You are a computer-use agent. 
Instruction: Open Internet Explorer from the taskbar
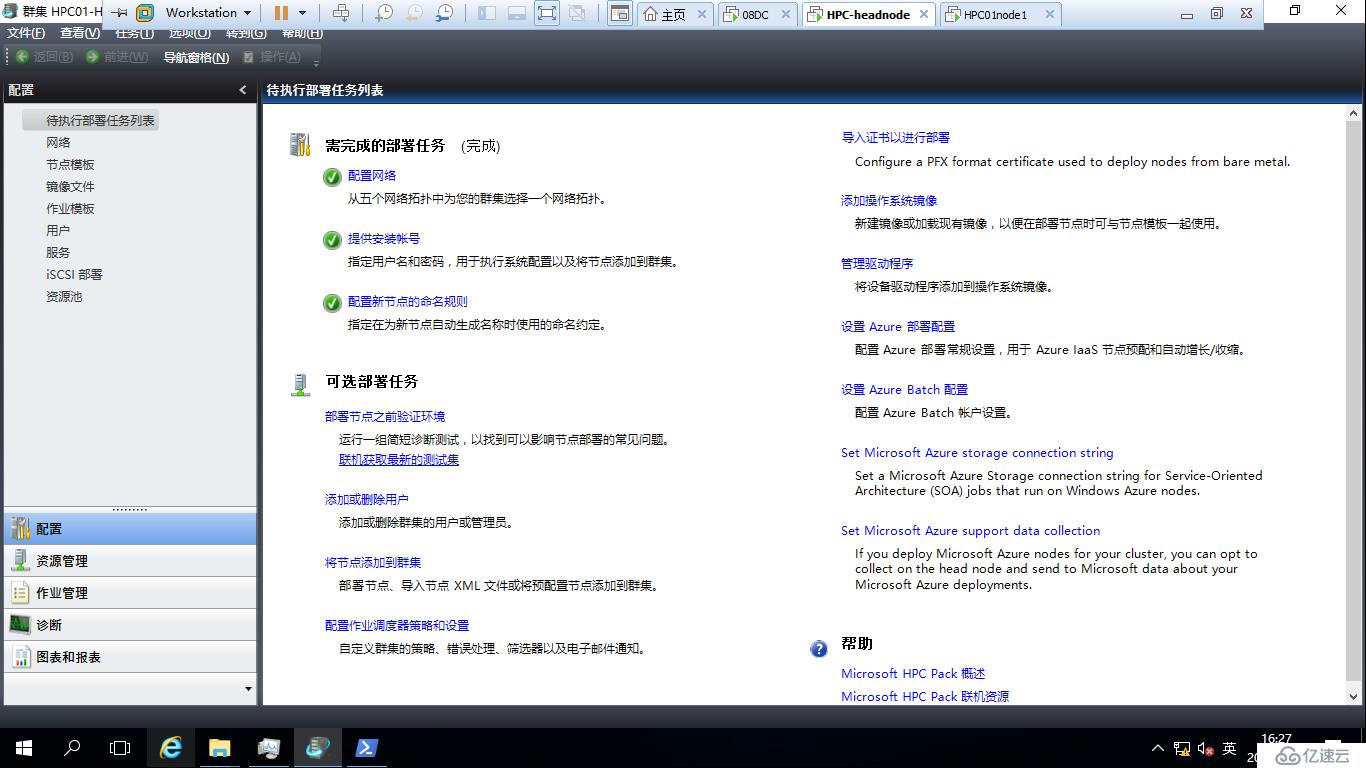172,748
